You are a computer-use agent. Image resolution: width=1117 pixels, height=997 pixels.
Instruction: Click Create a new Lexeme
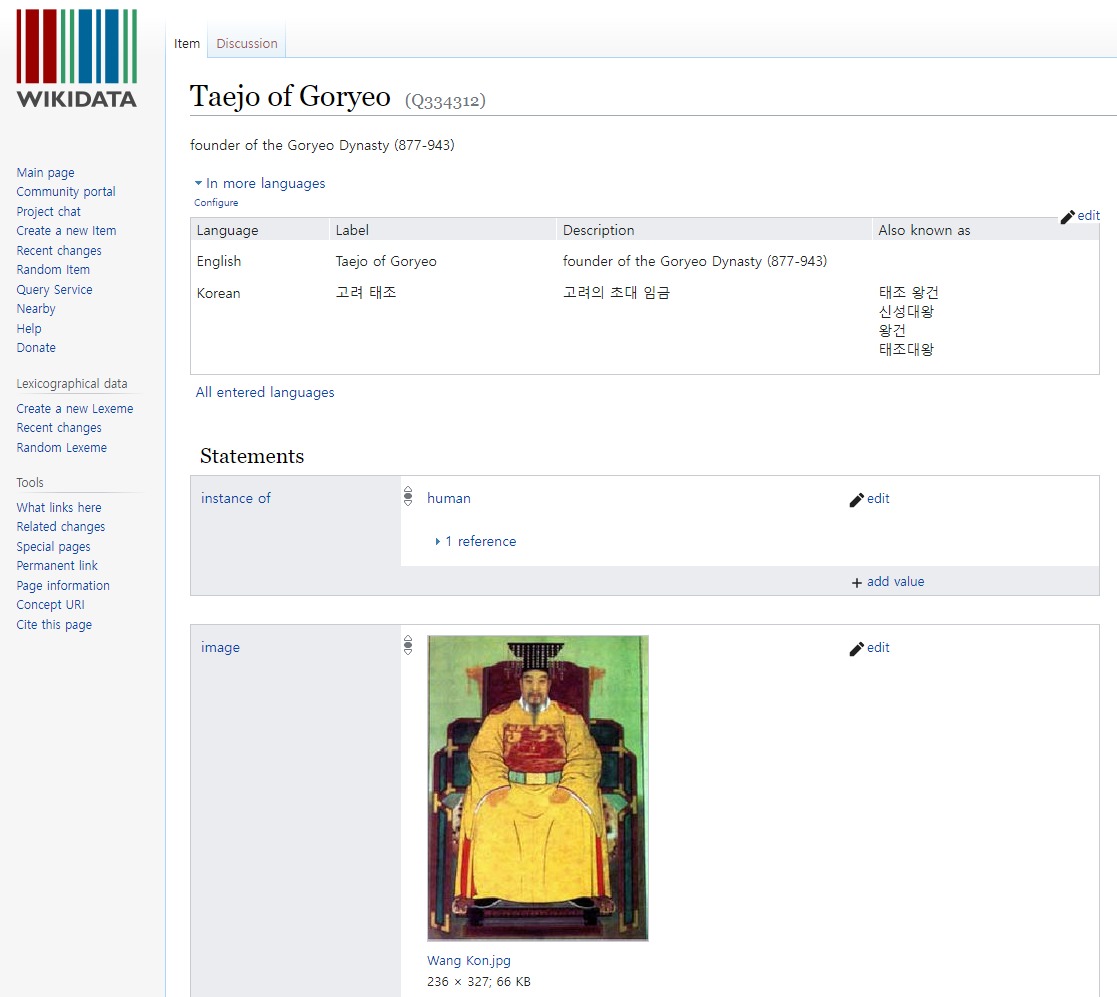[x=75, y=409]
